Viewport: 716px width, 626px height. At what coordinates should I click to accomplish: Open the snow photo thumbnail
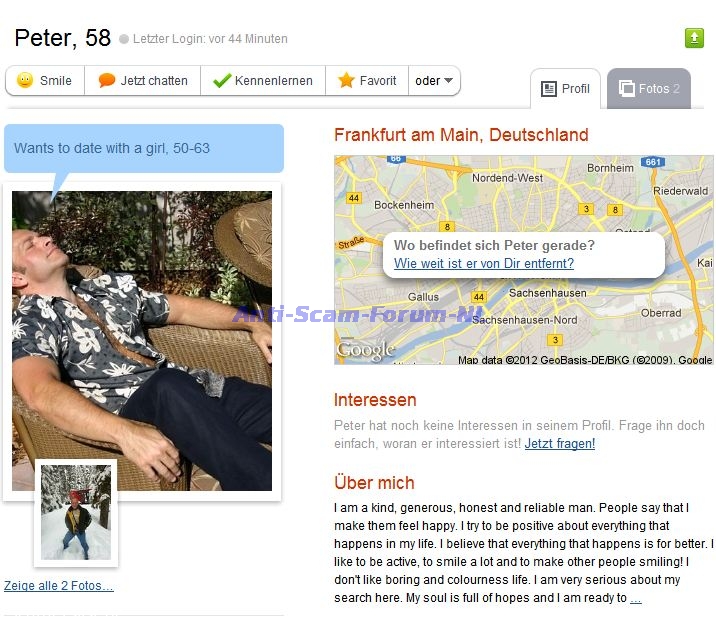[x=76, y=512]
